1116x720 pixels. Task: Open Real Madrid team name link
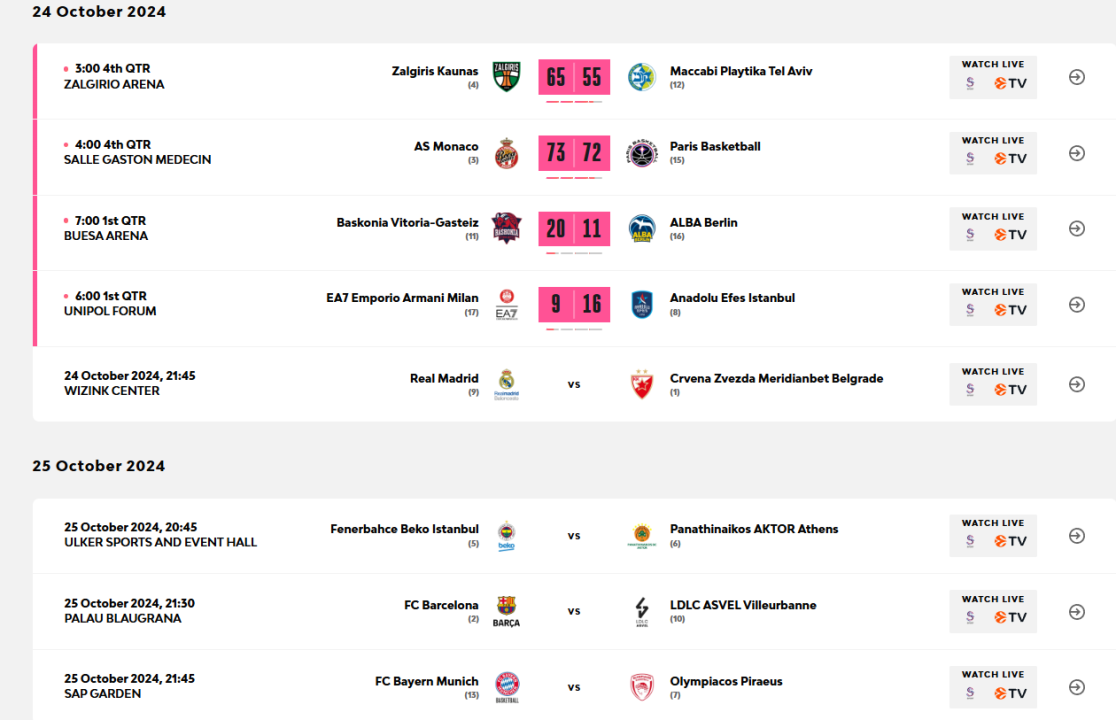tap(444, 378)
